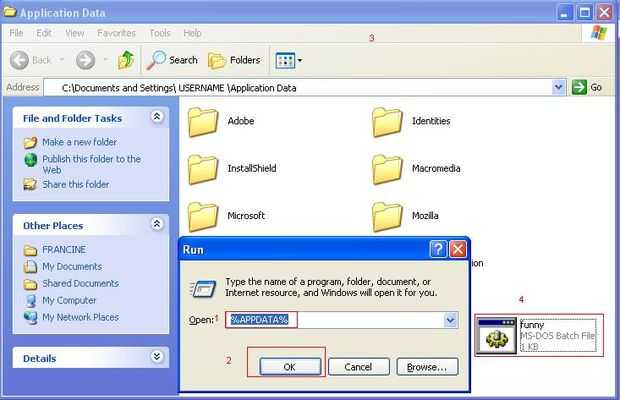Open the Run dialog Open dropdown
This screenshot has width=620, height=400.
click(x=450, y=320)
